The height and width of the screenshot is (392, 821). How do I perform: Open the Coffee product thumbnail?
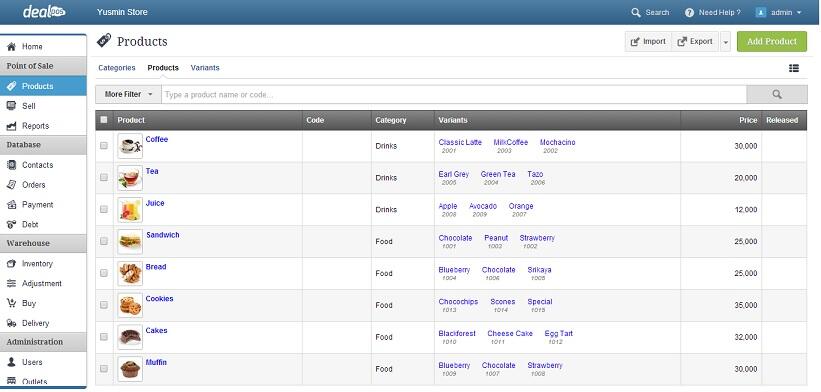click(130, 146)
